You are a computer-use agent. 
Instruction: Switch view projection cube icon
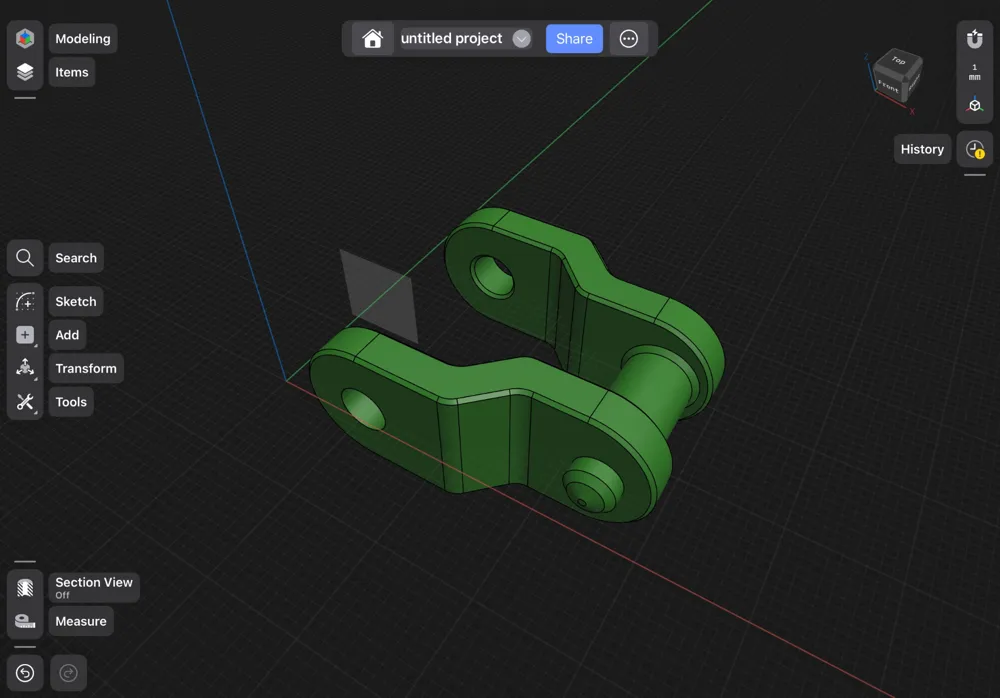[974, 105]
